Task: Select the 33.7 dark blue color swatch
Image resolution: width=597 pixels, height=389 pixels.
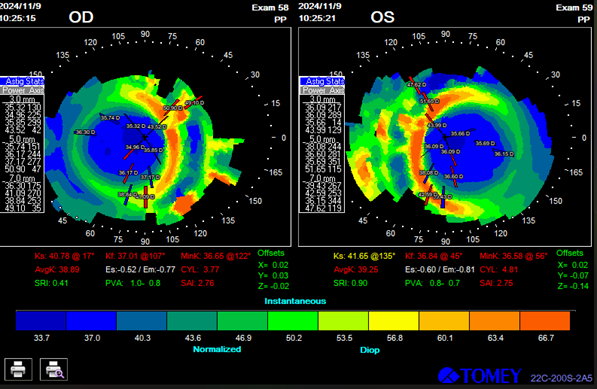Action: click(x=41, y=320)
